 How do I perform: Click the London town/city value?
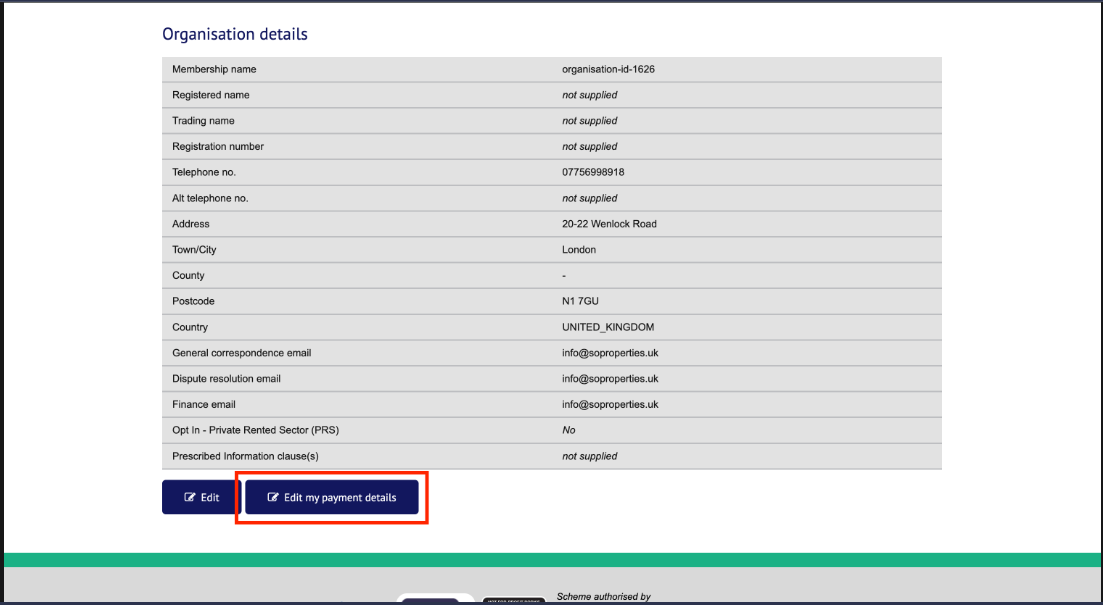579,250
